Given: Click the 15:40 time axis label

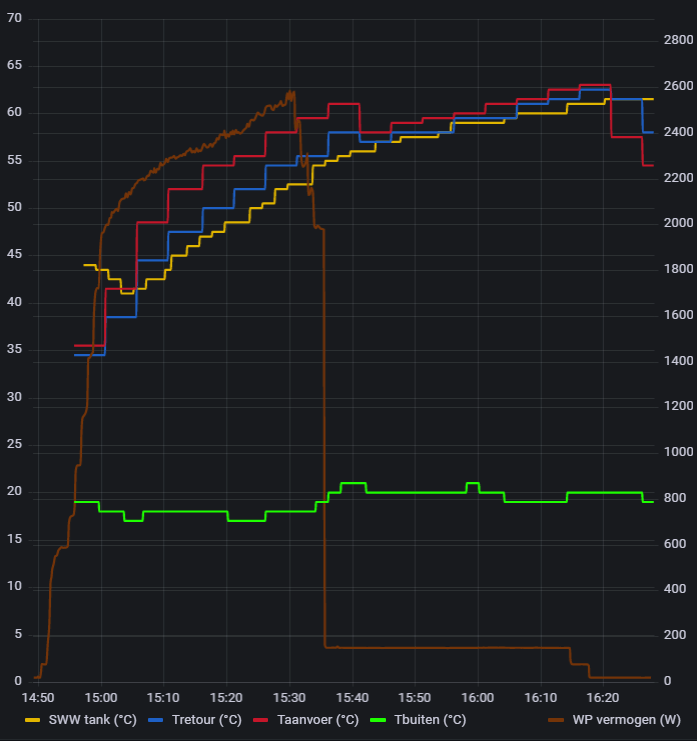Looking at the screenshot, I should [x=352, y=698].
